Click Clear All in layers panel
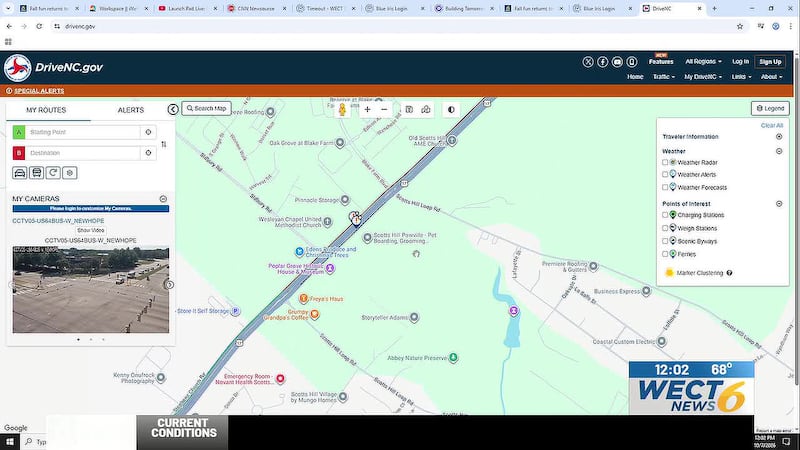The image size is (800, 450). (x=771, y=126)
